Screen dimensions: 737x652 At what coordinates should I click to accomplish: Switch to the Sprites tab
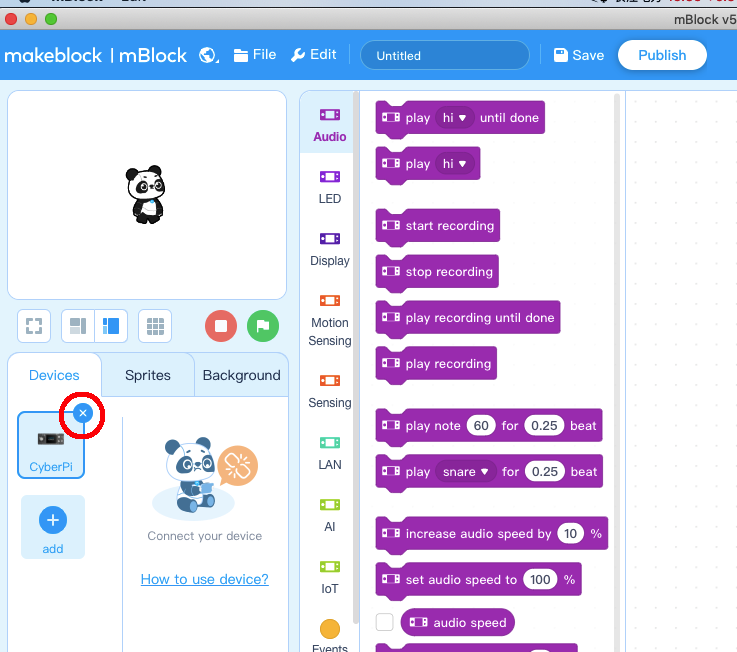pos(148,375)
